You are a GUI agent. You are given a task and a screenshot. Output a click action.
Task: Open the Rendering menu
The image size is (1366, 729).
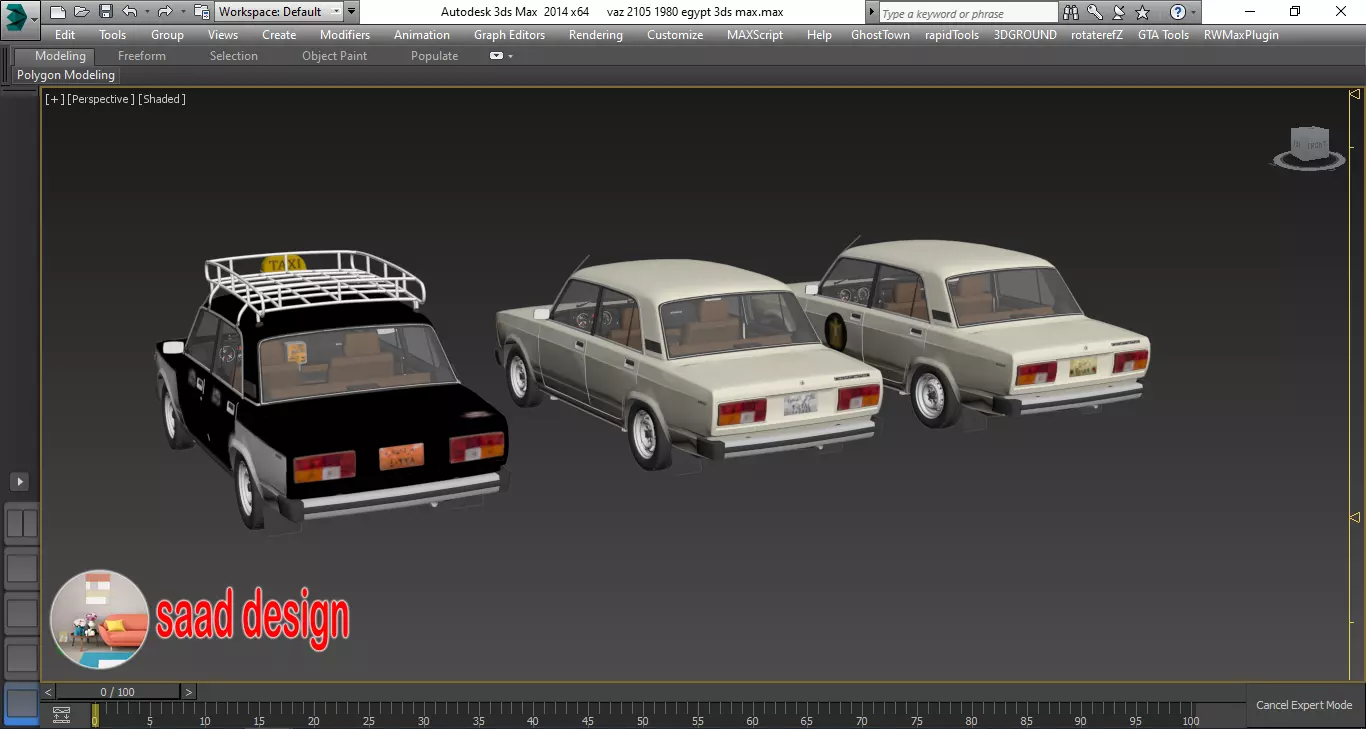[x=596, y=34]
